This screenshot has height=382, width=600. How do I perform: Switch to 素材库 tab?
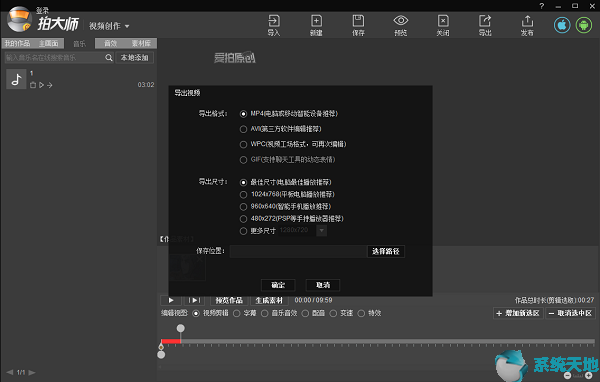141,43
